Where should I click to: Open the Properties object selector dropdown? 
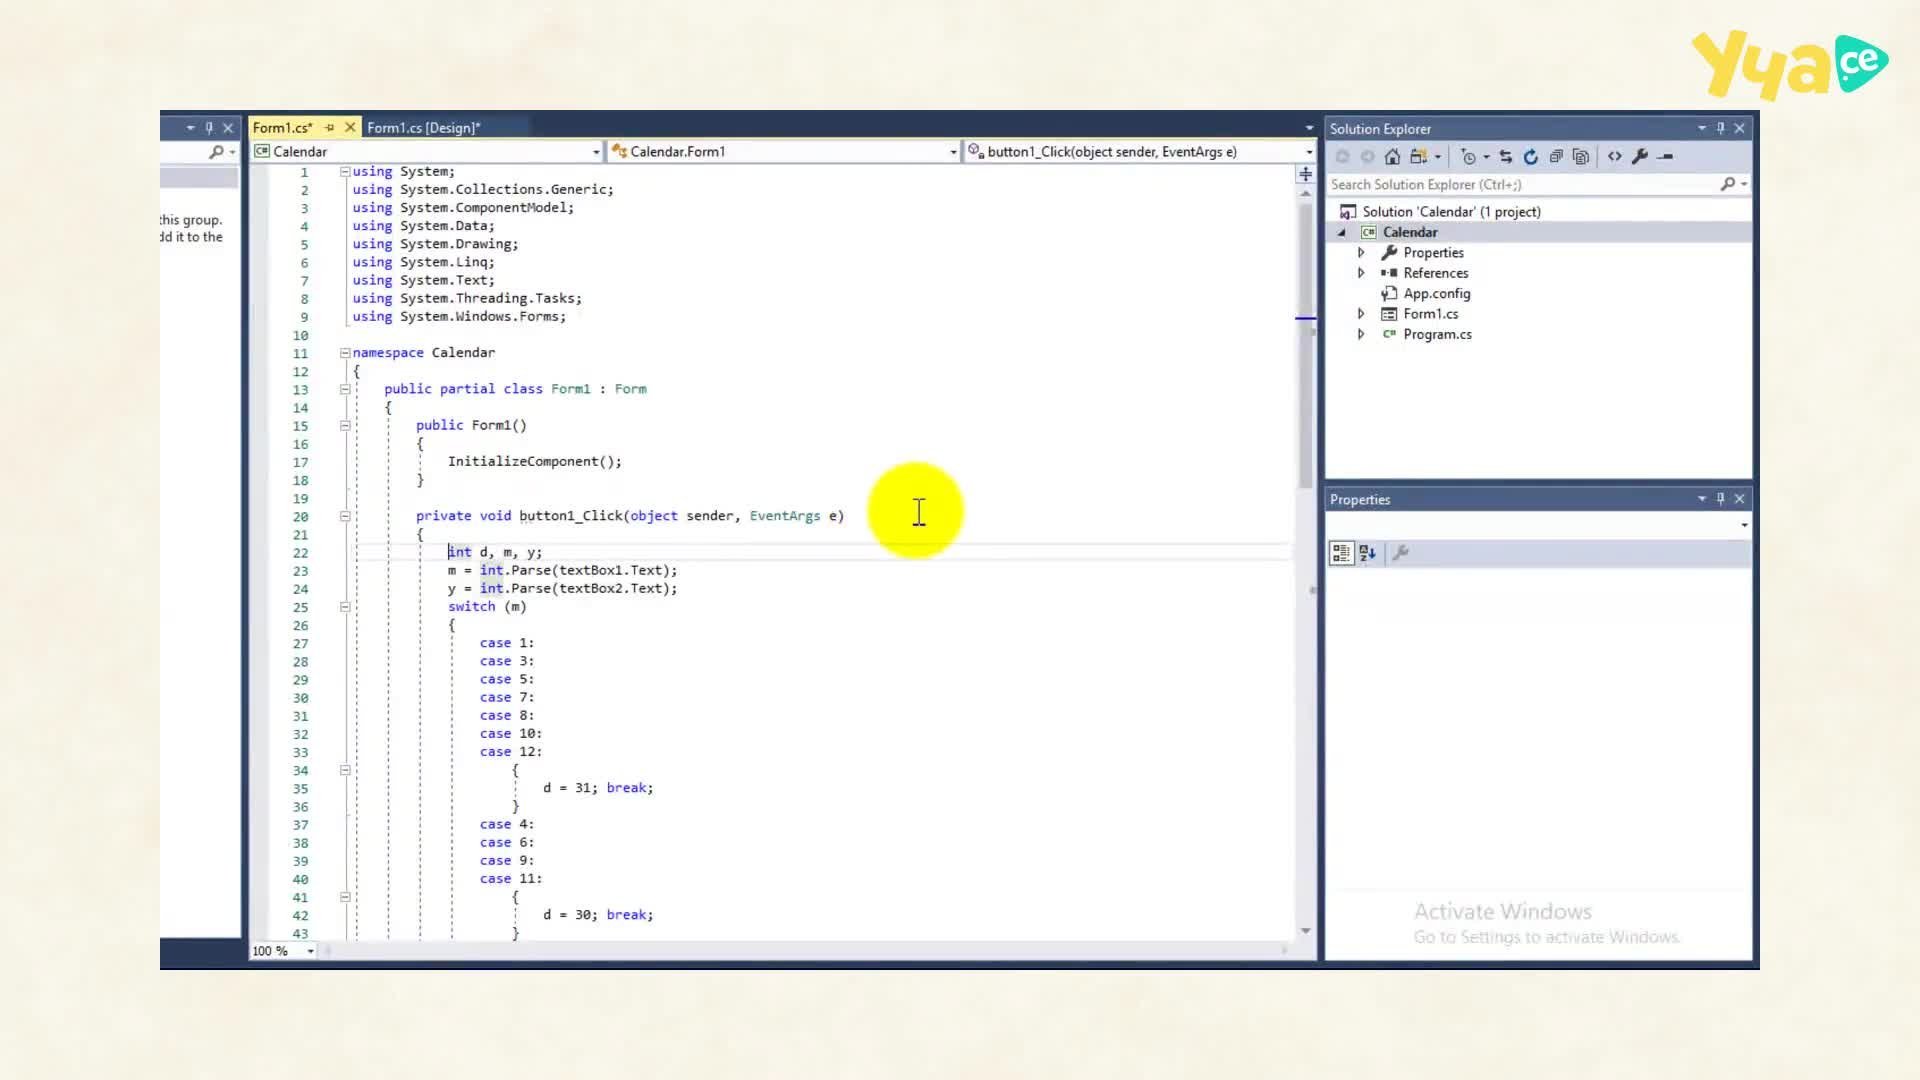pyautogui.click(x=1744, y=525)
